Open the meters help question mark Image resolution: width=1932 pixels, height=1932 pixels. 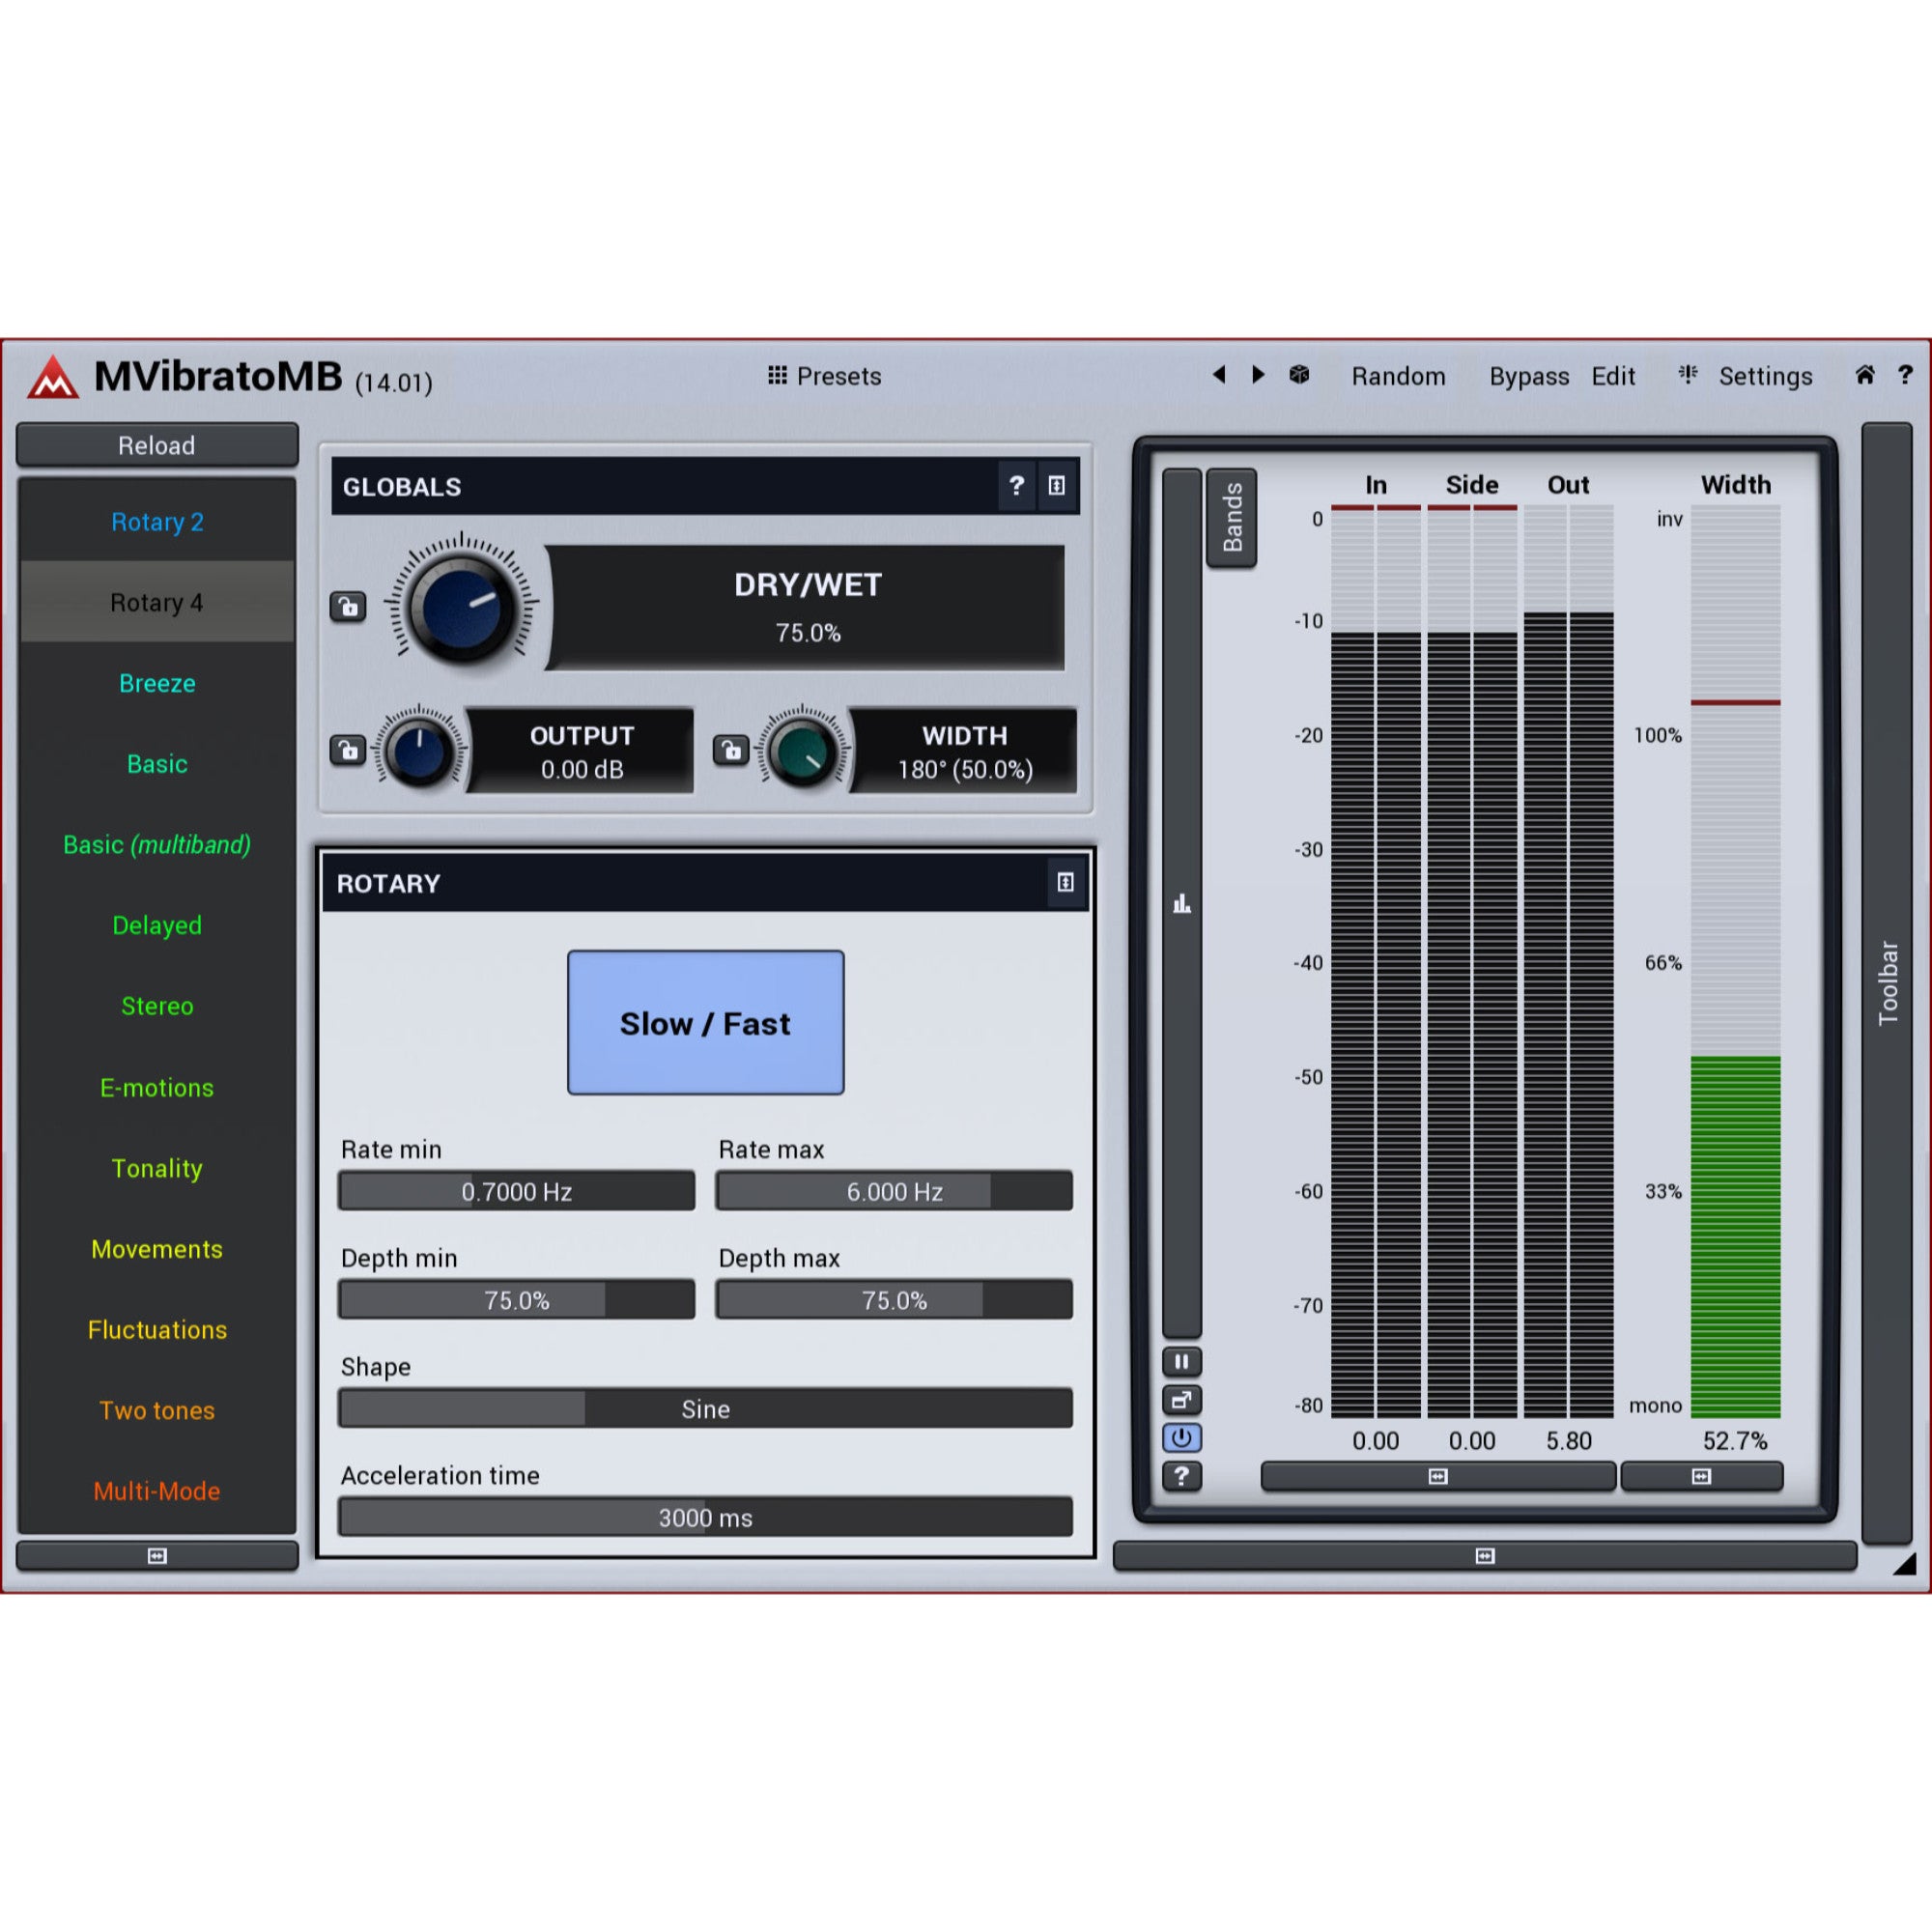tap(1182, 1475)
